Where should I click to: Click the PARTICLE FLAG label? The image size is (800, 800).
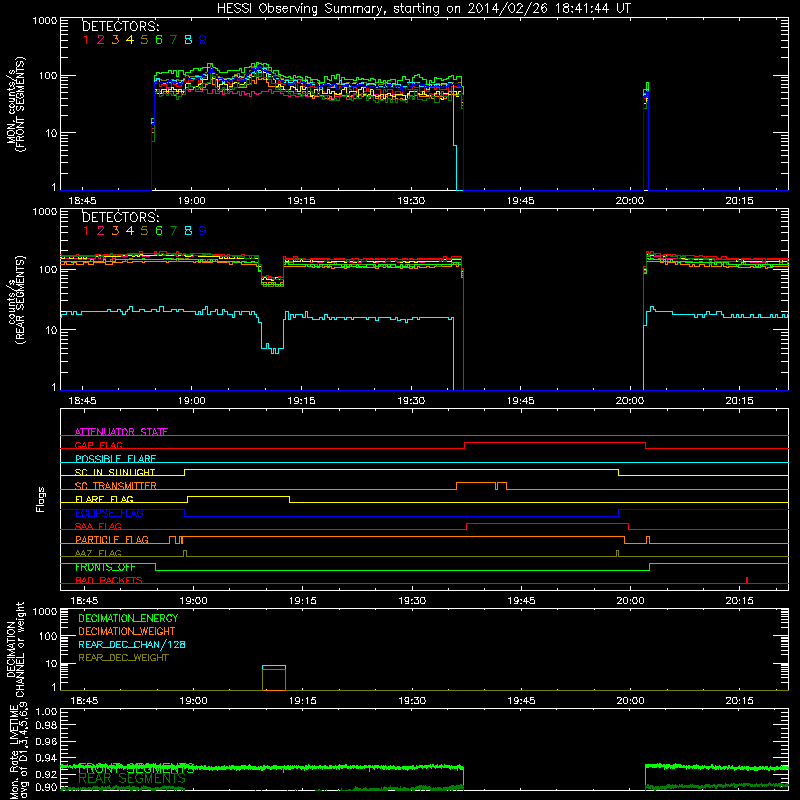[112, 540]
